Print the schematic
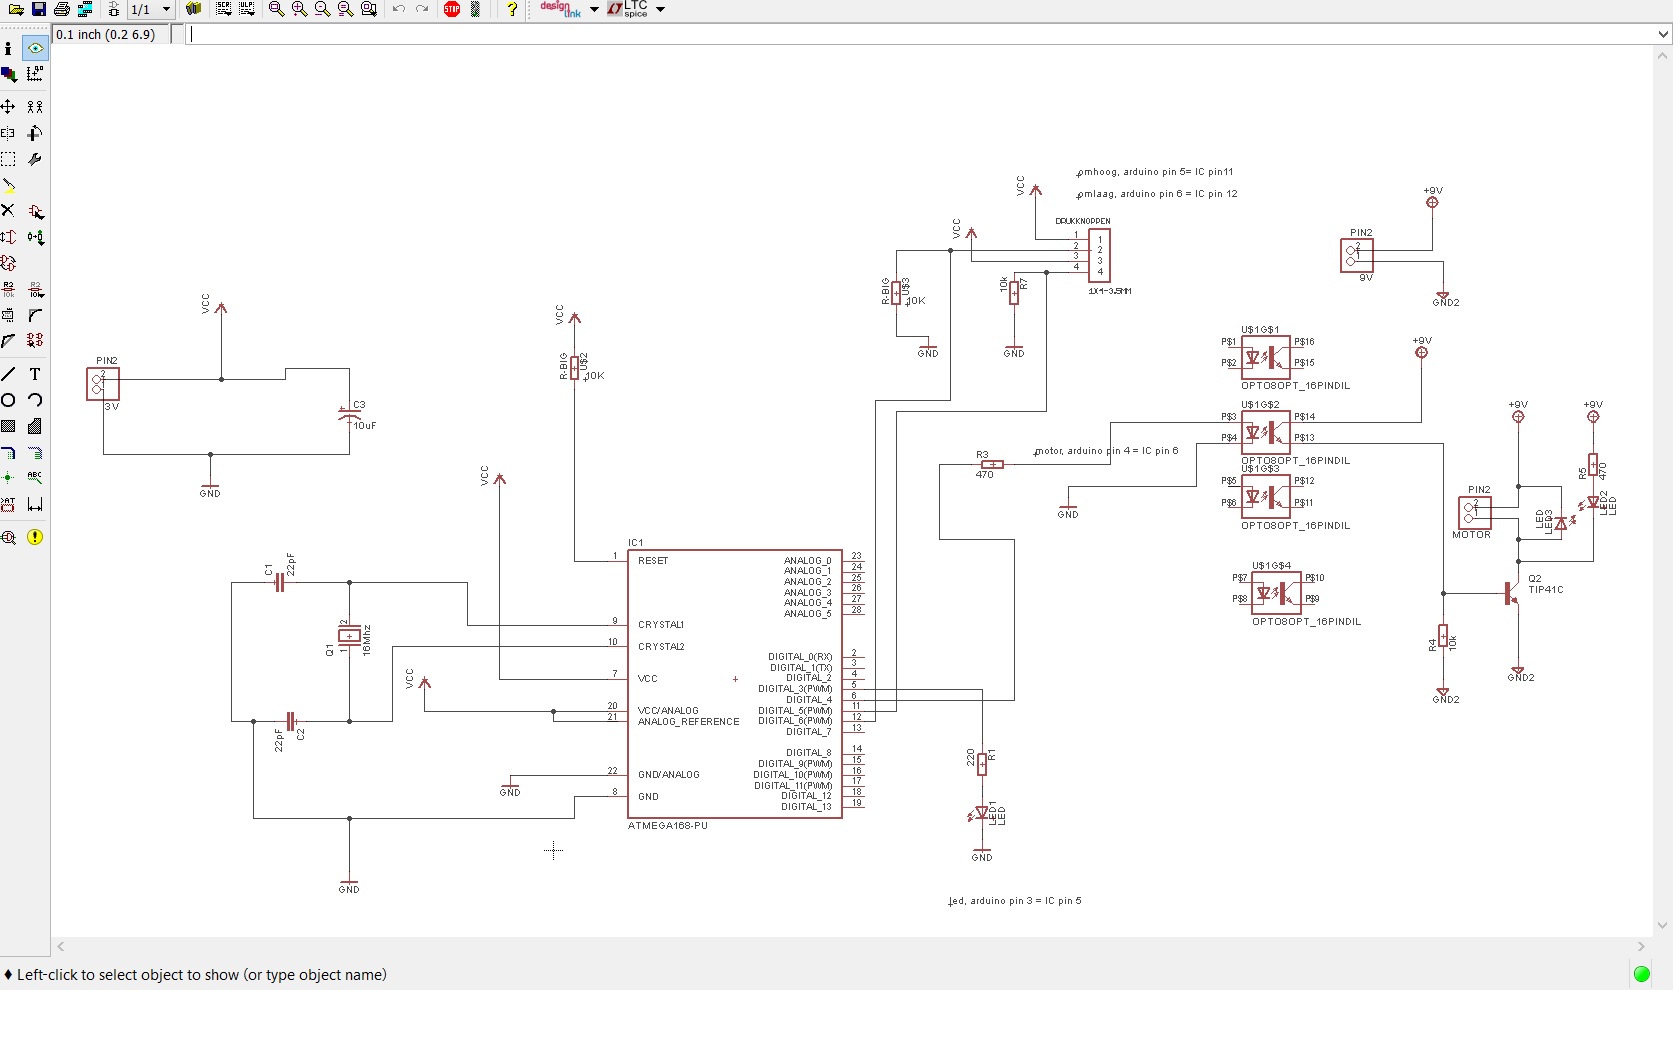Viewport: 1680px width, 1050px height. [x=62, y=9]
